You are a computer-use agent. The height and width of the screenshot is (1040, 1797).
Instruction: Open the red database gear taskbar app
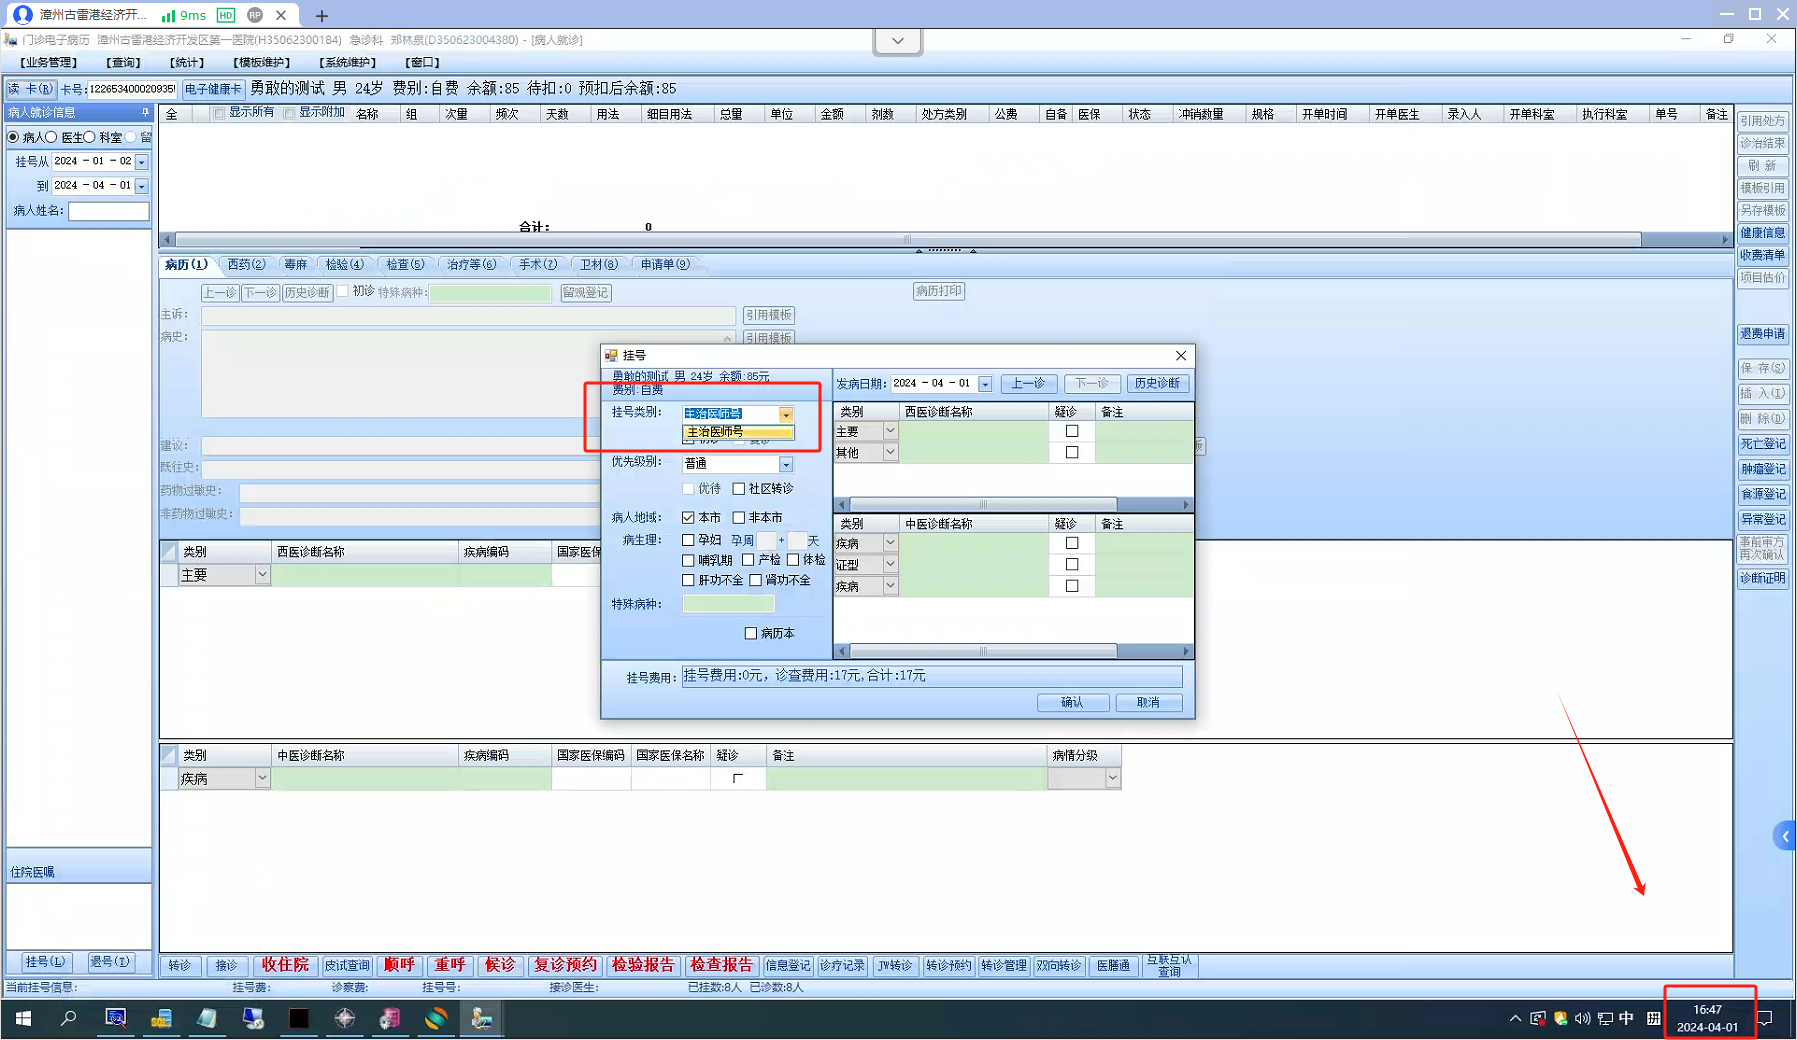coord(390,1019)
